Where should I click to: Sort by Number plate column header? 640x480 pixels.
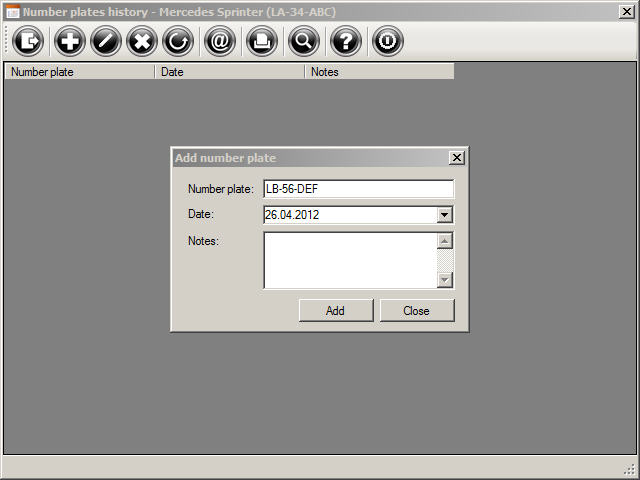(80, 72)
